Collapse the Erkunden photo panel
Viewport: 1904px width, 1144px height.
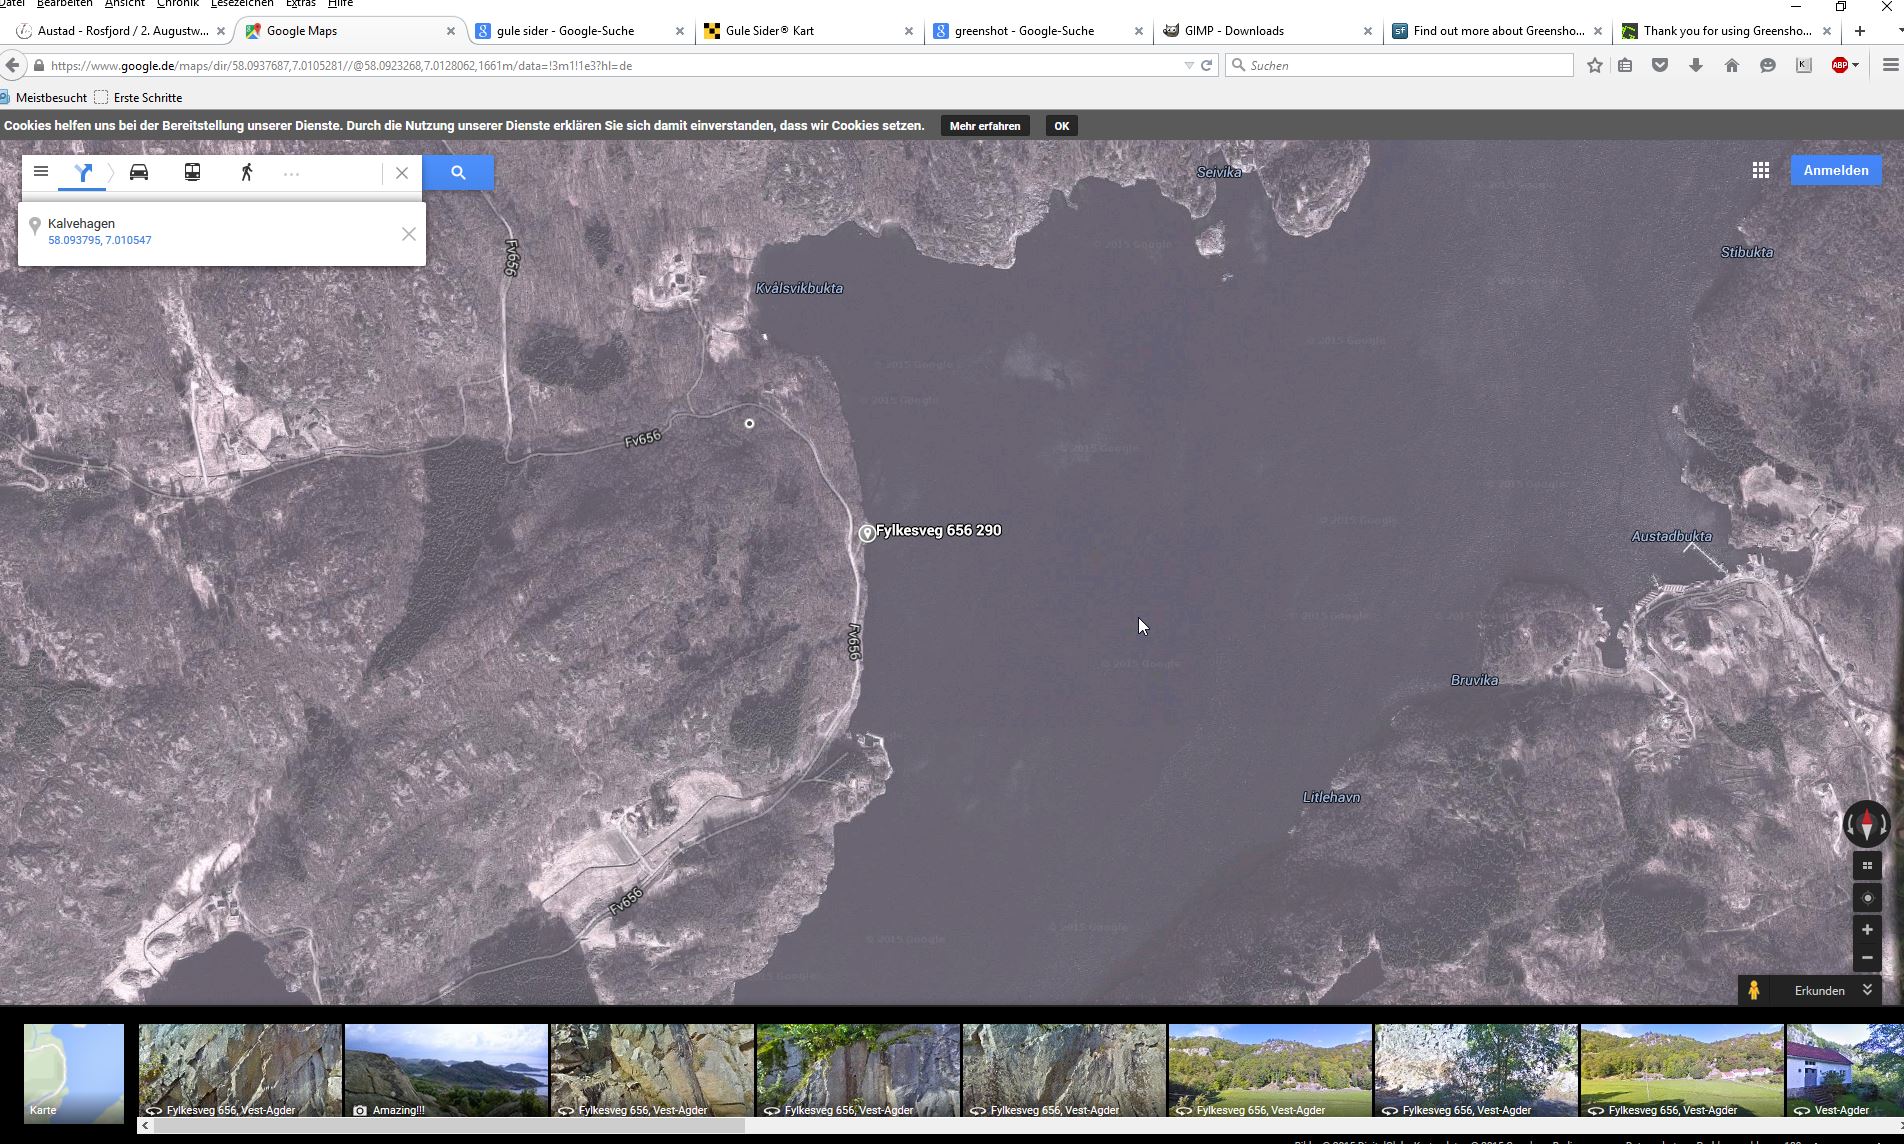pyautogui.click(x=1866, y=990)
